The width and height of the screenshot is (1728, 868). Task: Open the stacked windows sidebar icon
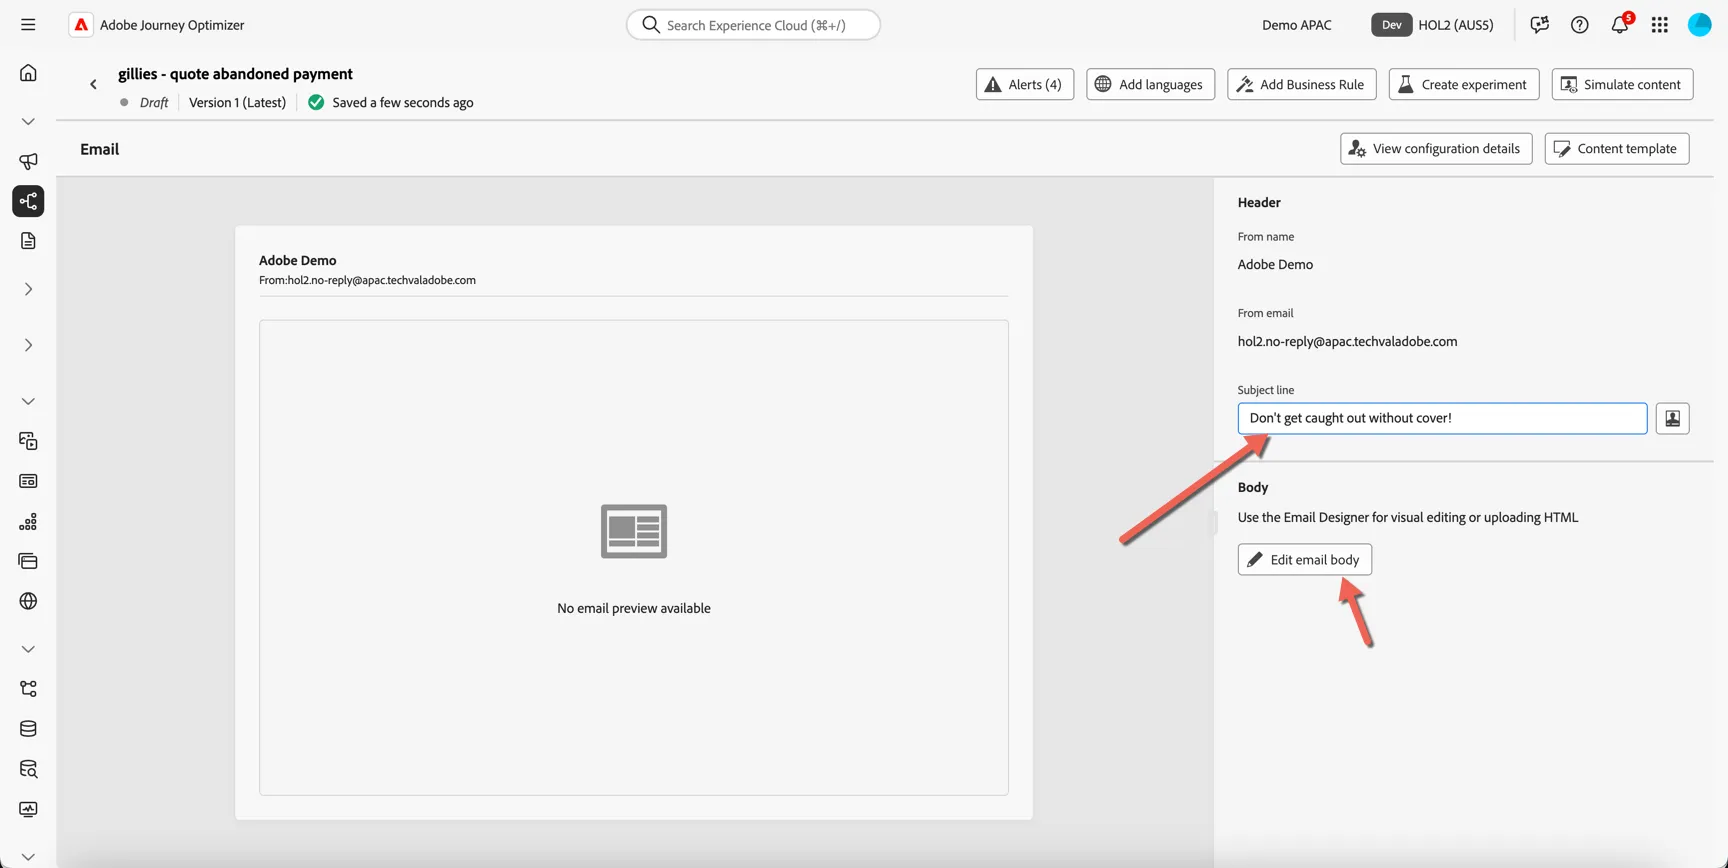coord(28,561)
